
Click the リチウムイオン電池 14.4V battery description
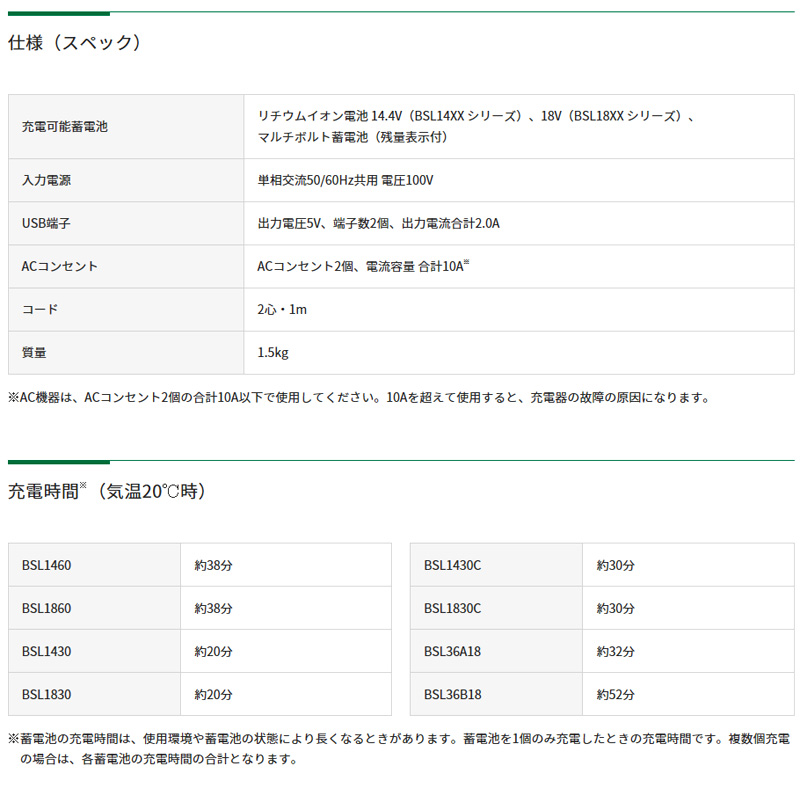click(477, 127)
